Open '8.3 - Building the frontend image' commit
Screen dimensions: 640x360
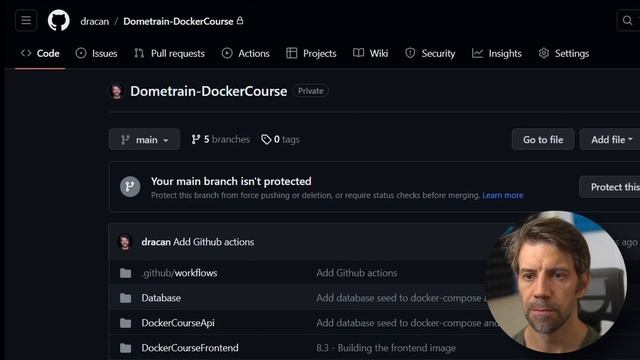tap(386, 348)
